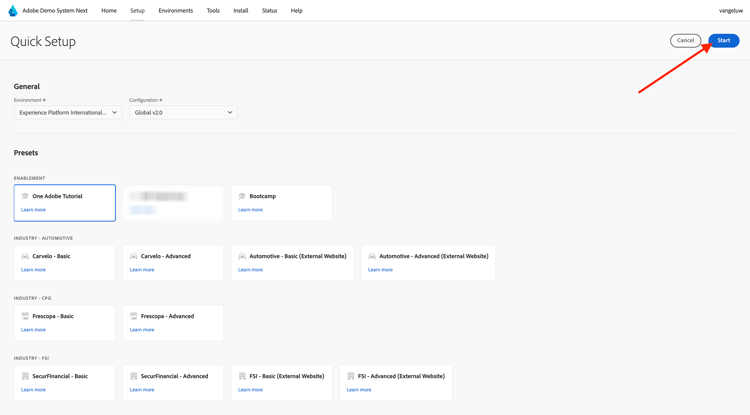The height and width of the screenshot is (415, 750).
Task: Follow Learn more under Bootcamp
Action: (251, 210)
